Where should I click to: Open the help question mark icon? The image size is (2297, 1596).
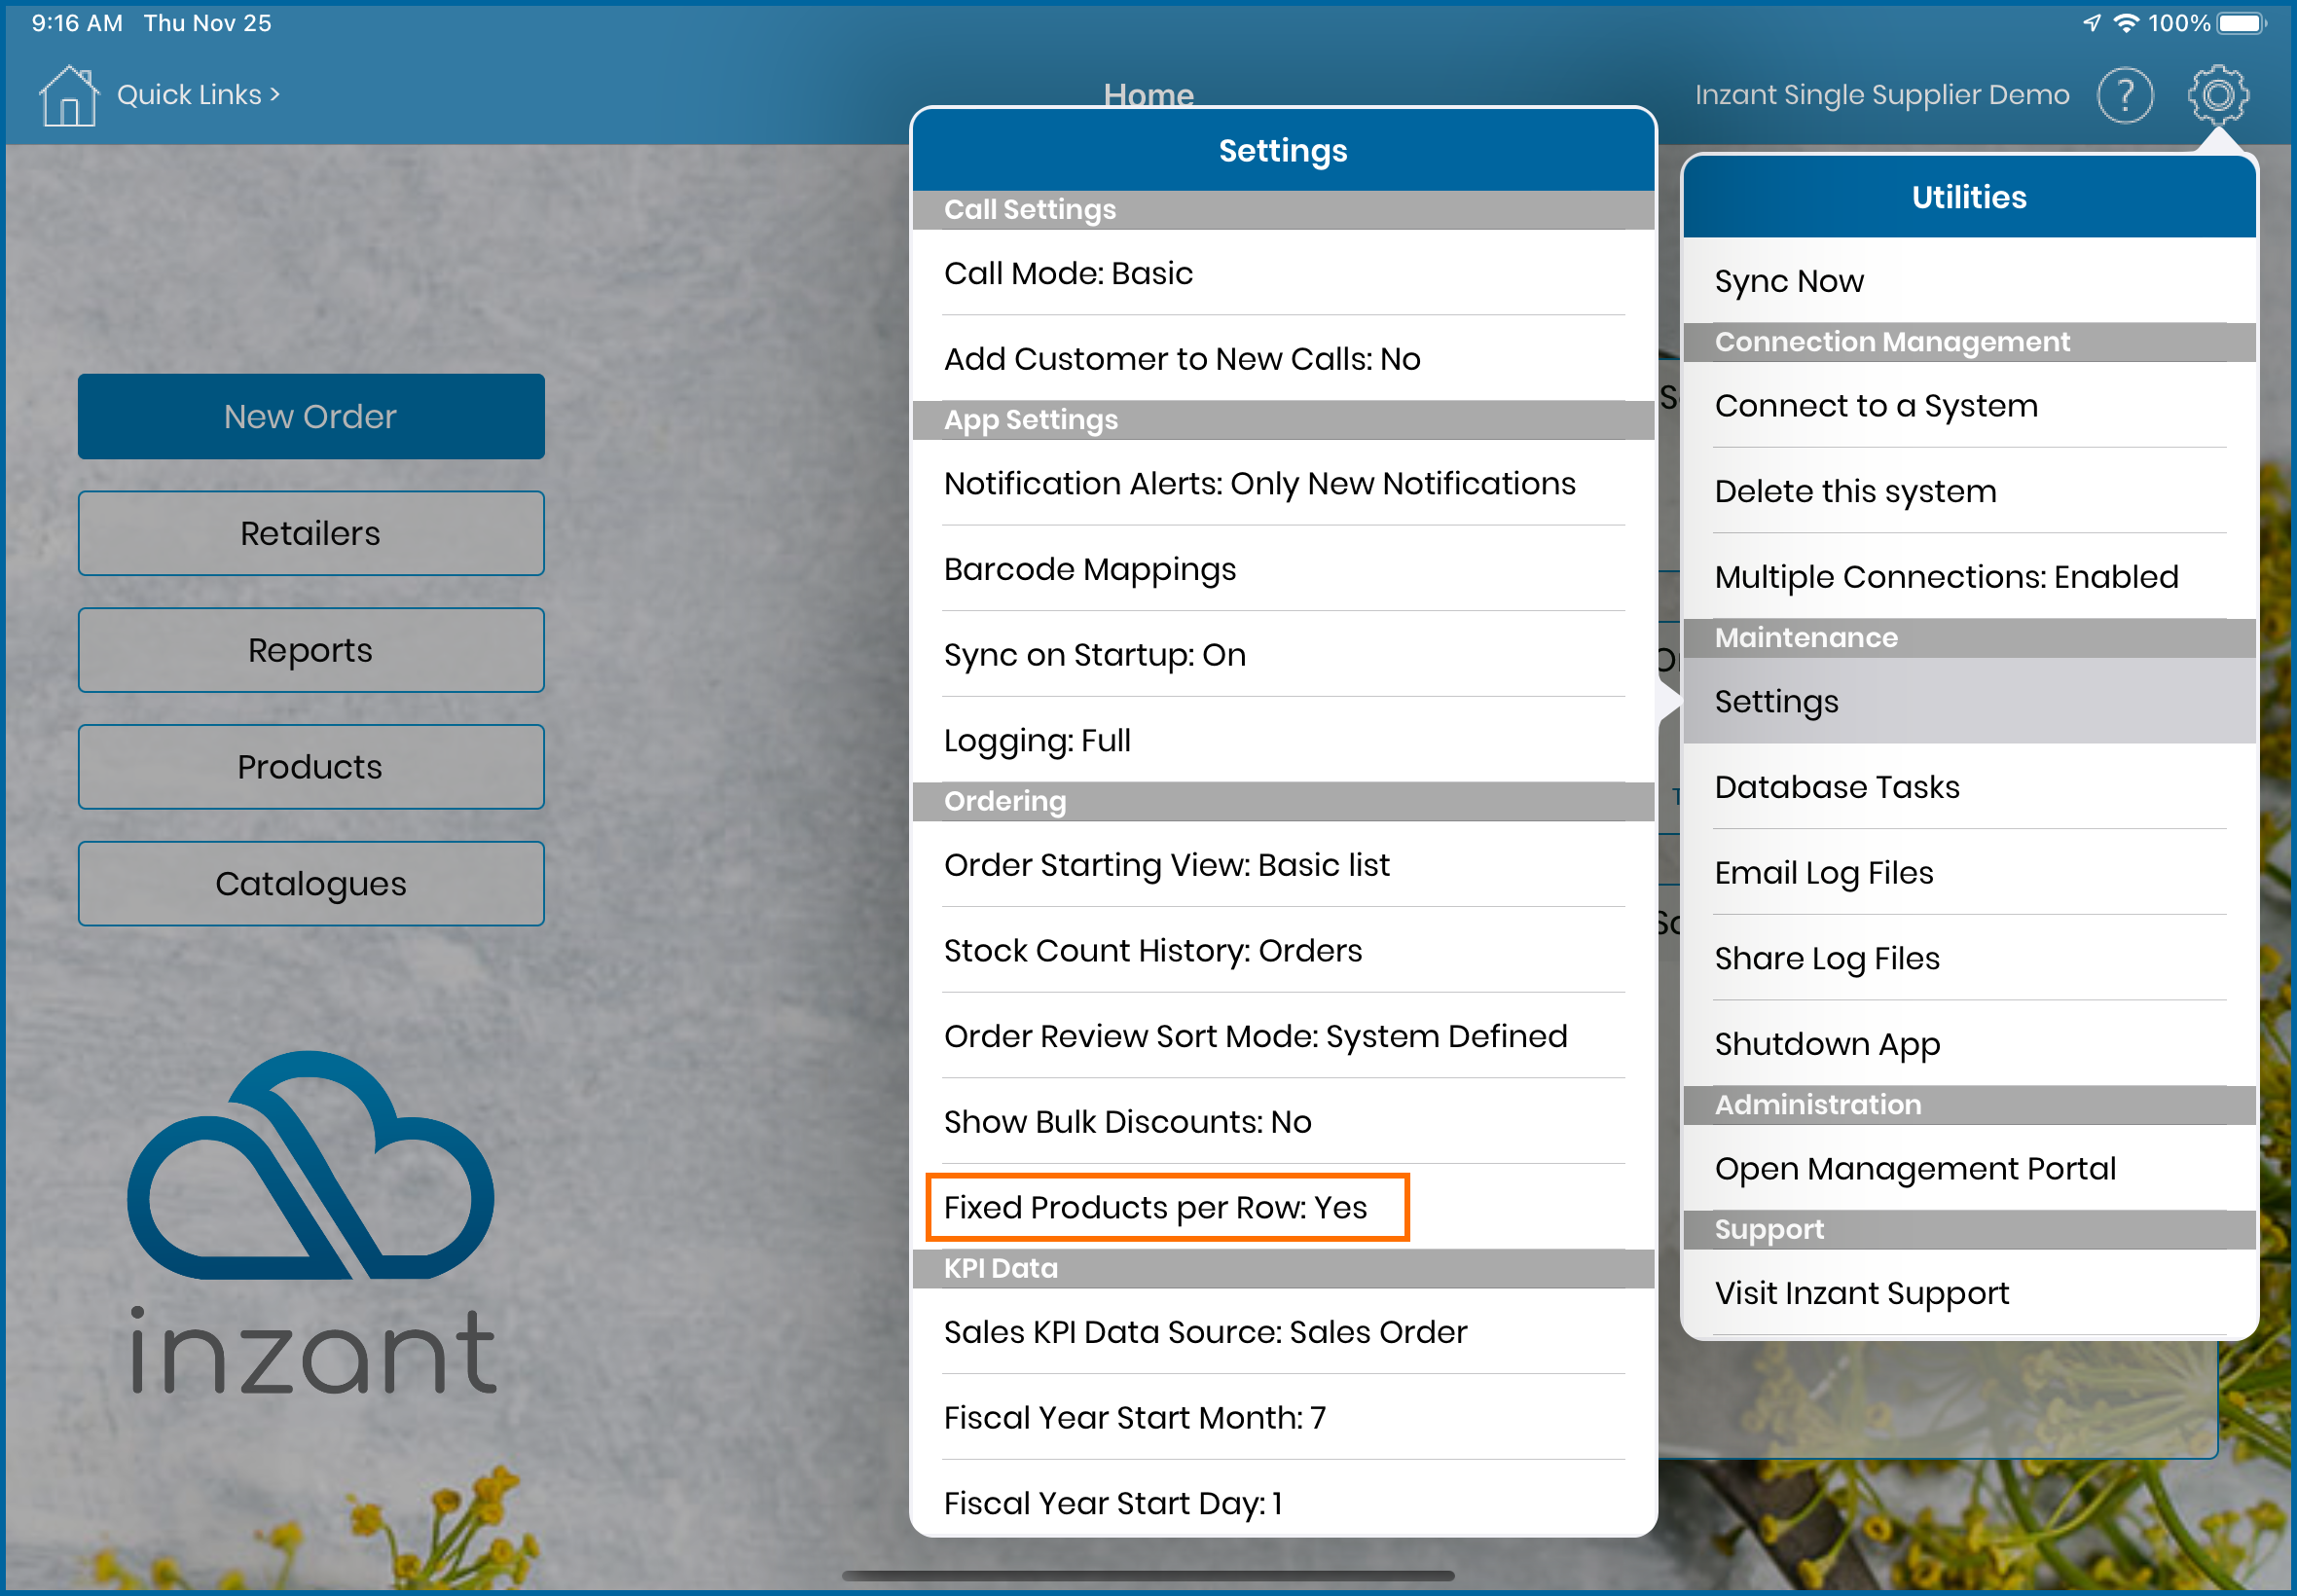point(2124,96)
